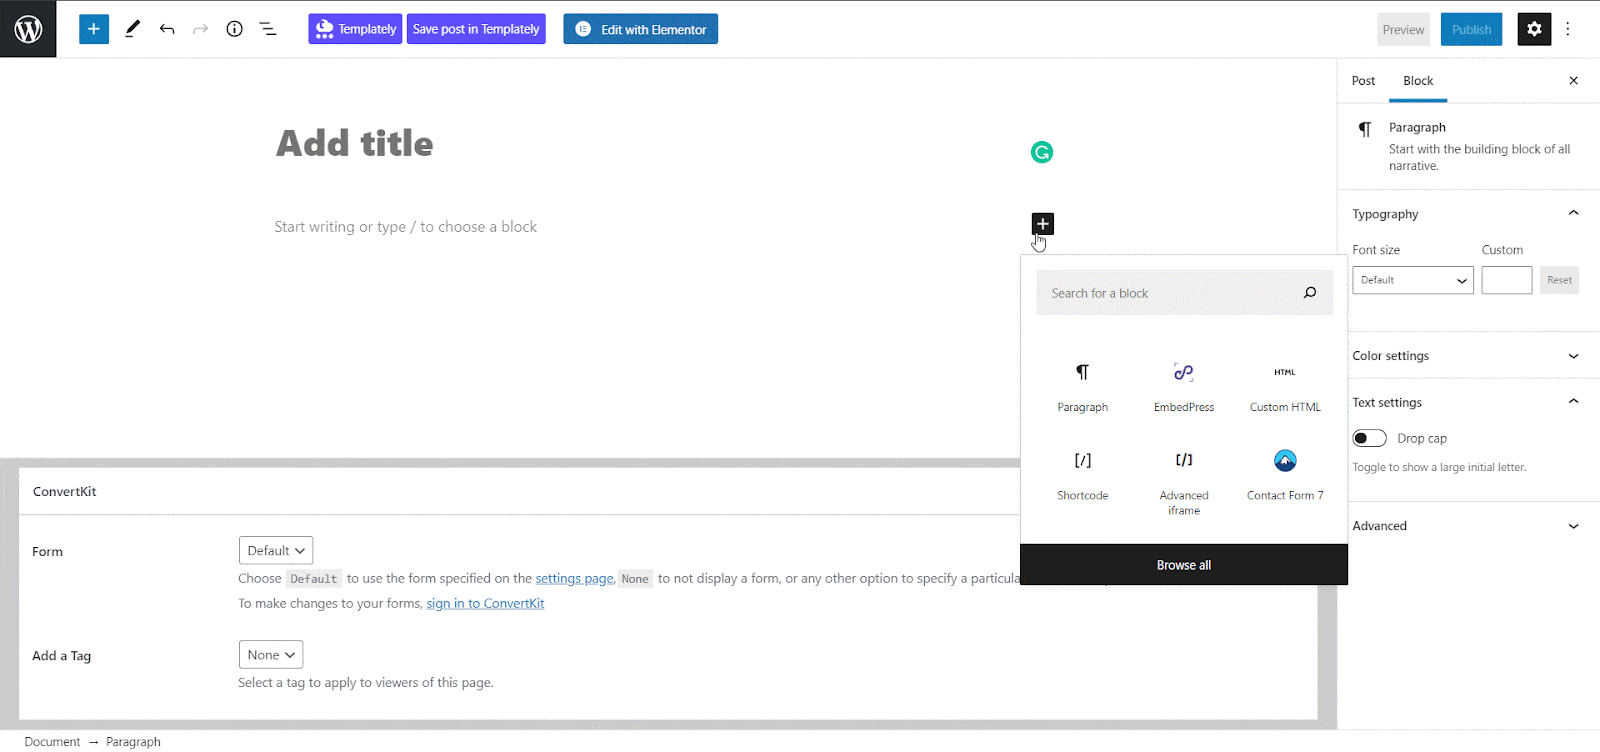Image resolution: width=1600 pixels, height=752 pixels.
Task: Select the Tools pencil icon
Action: click(x=132, y=29)
